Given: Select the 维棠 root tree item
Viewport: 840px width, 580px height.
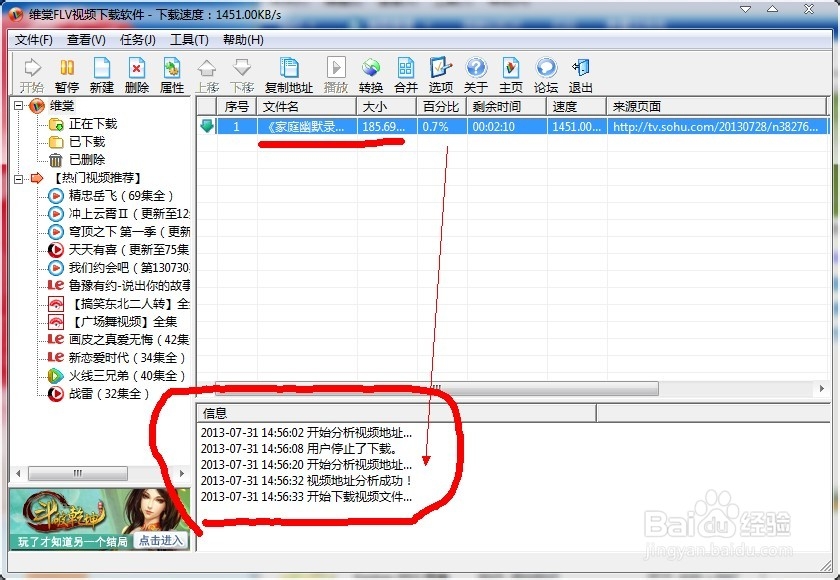Looking at the screenshot, I should click(62, 106).
